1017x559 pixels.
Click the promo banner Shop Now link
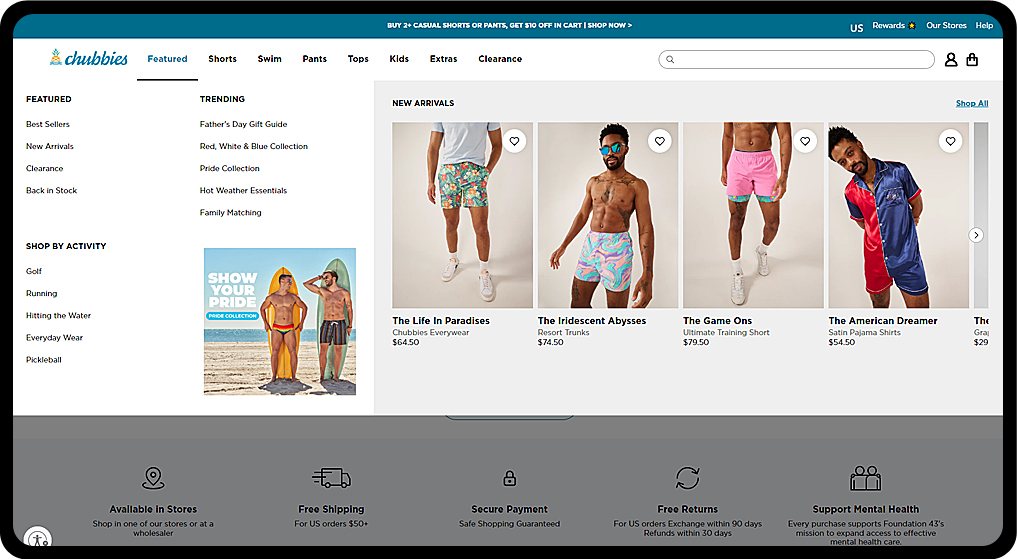[610, 25]
